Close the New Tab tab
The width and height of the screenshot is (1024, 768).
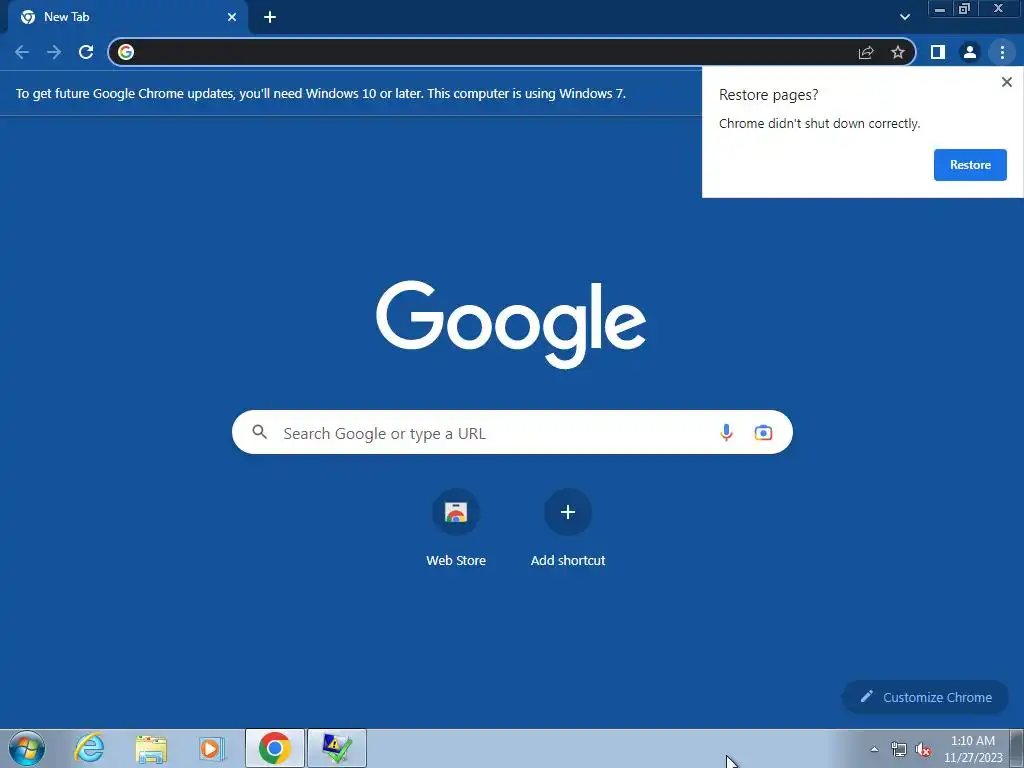pos(232,18)
